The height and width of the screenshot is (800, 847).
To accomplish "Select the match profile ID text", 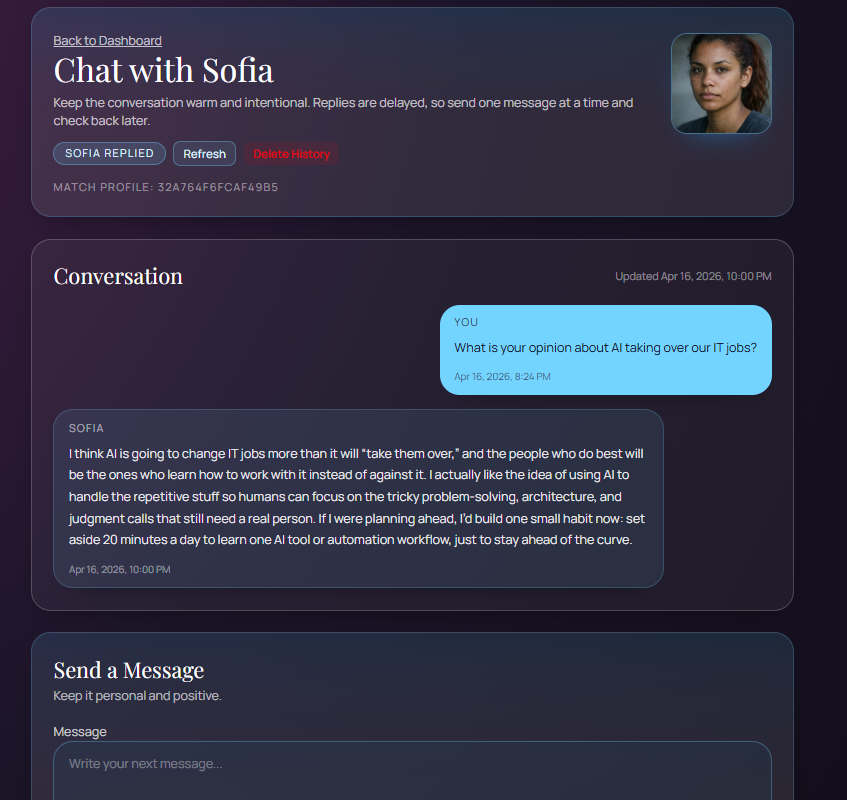I will click(217, 187).
